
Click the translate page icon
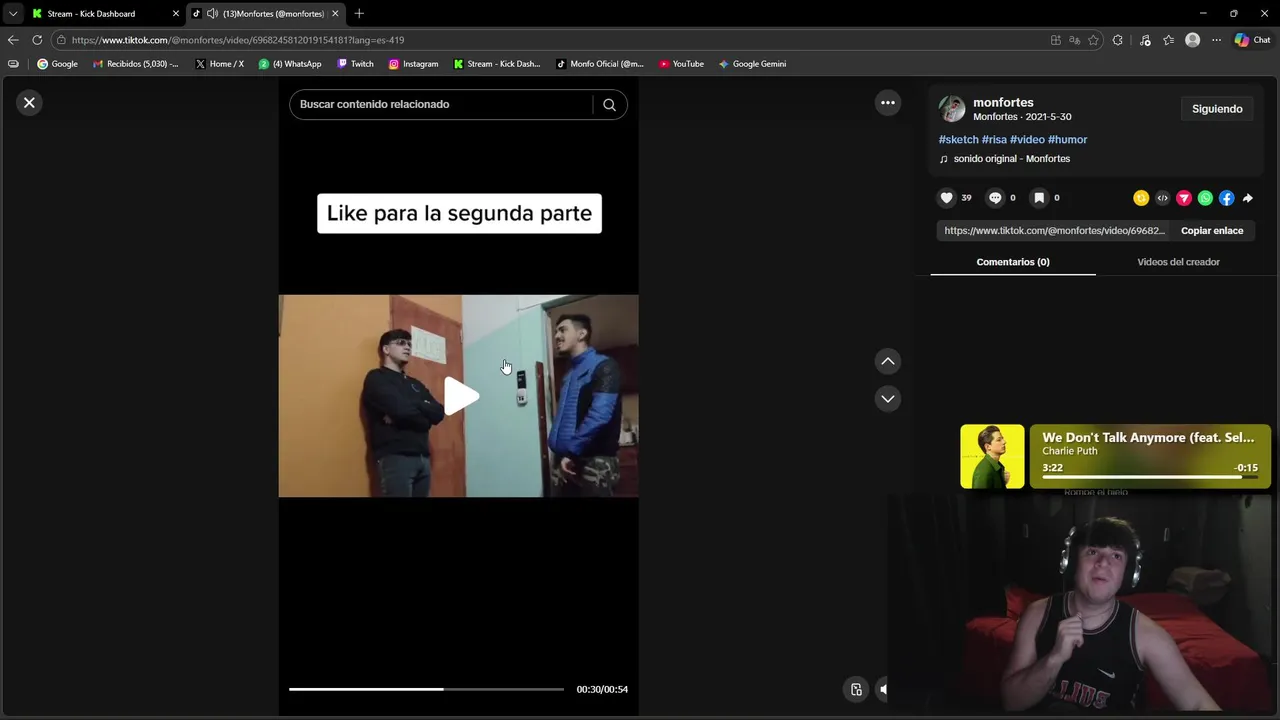[1074, 40]
